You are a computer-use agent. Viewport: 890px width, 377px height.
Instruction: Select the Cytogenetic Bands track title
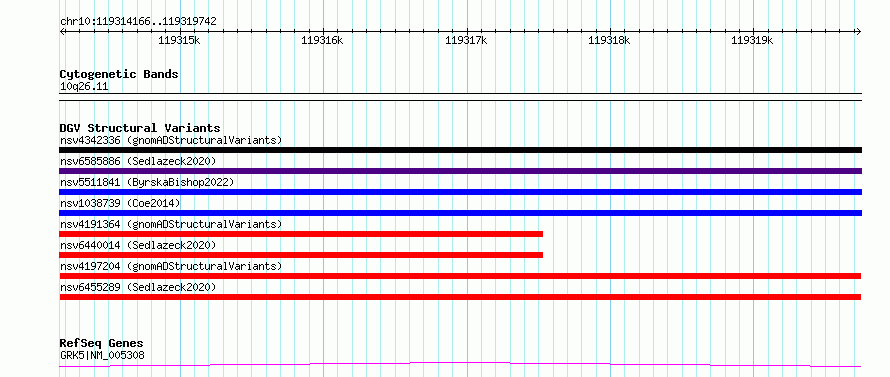[119, 74]
